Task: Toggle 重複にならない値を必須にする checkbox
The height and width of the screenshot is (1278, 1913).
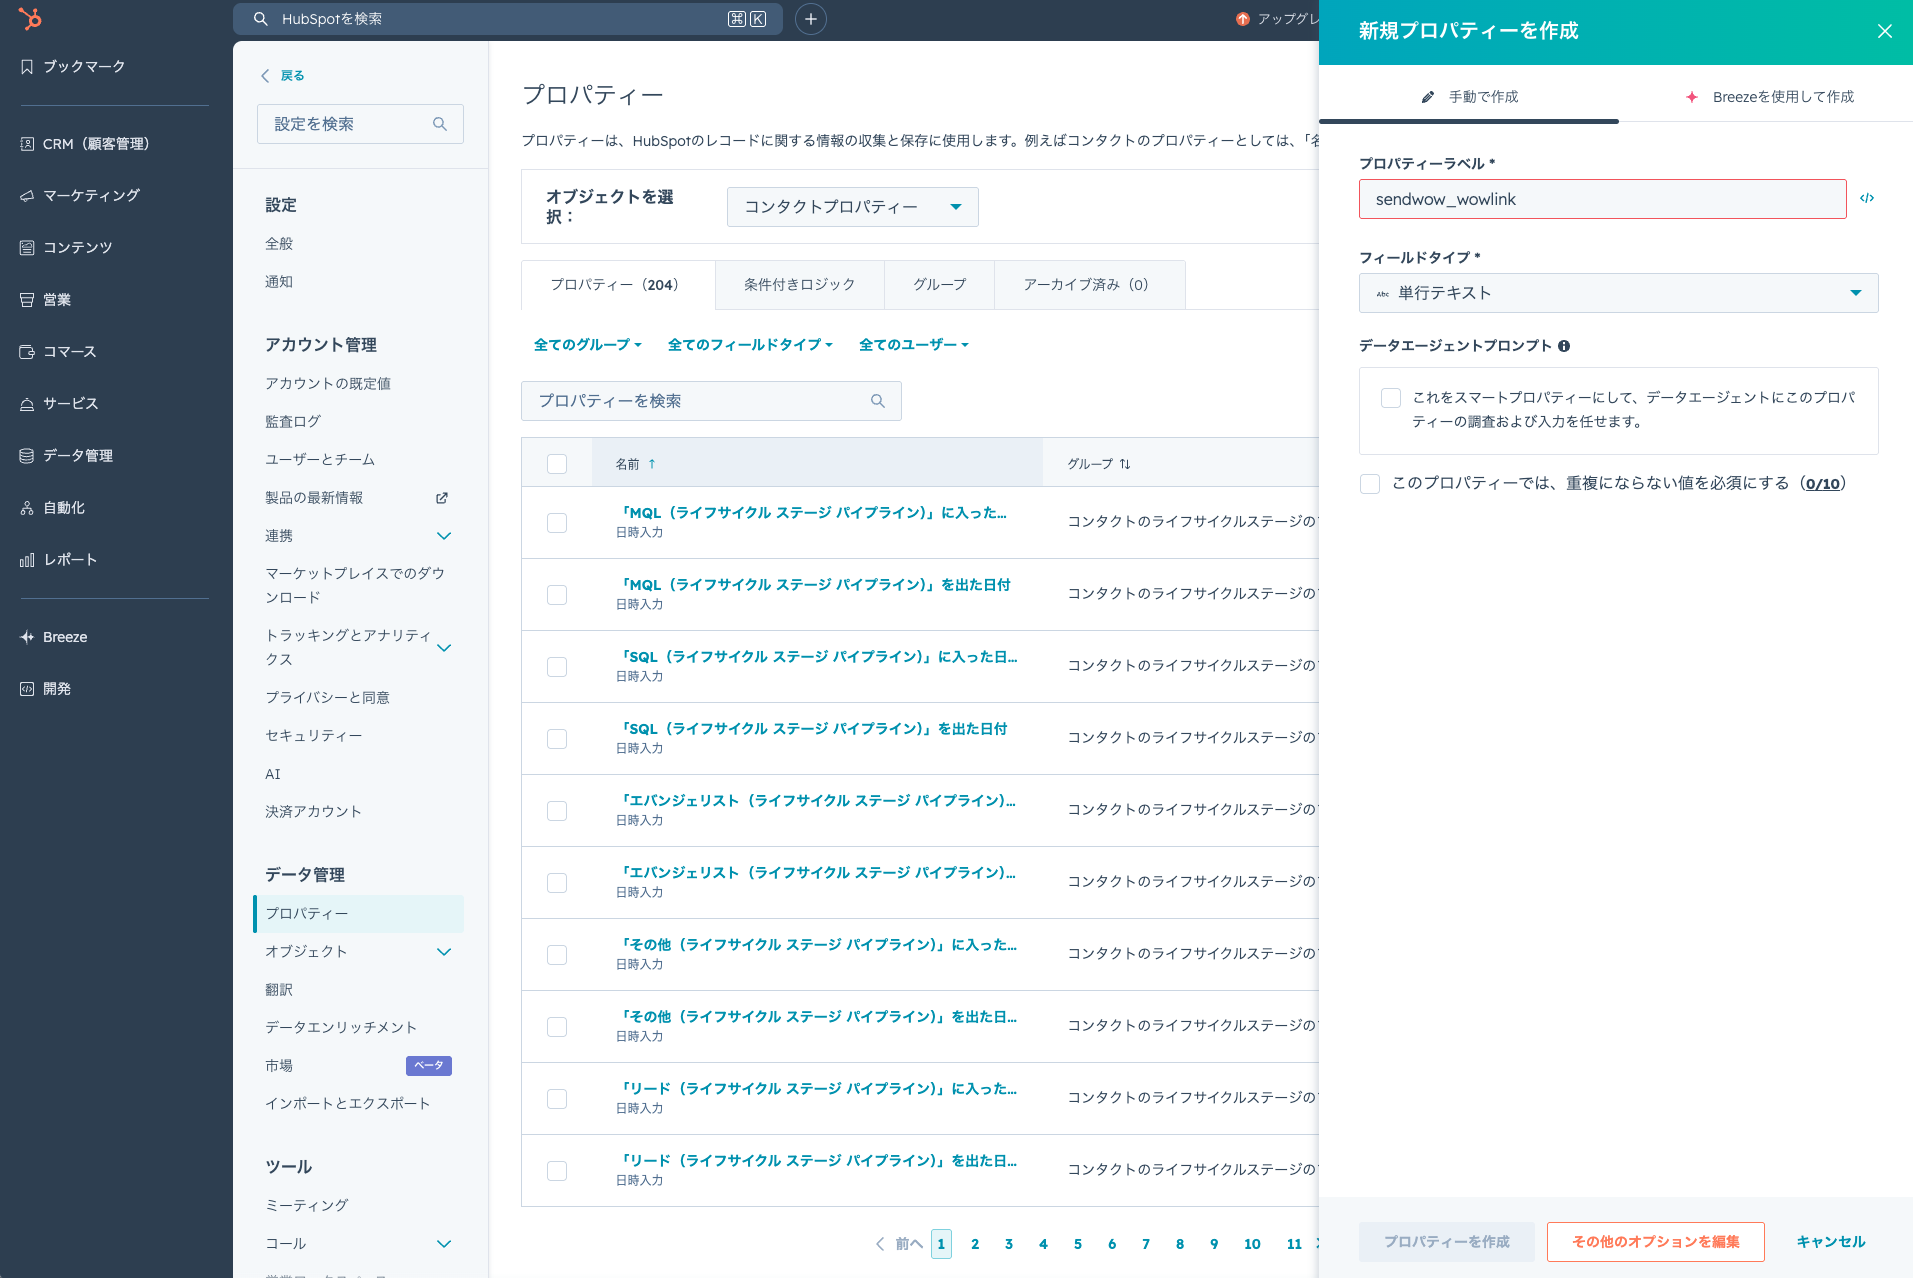Action: (1370, 484)
